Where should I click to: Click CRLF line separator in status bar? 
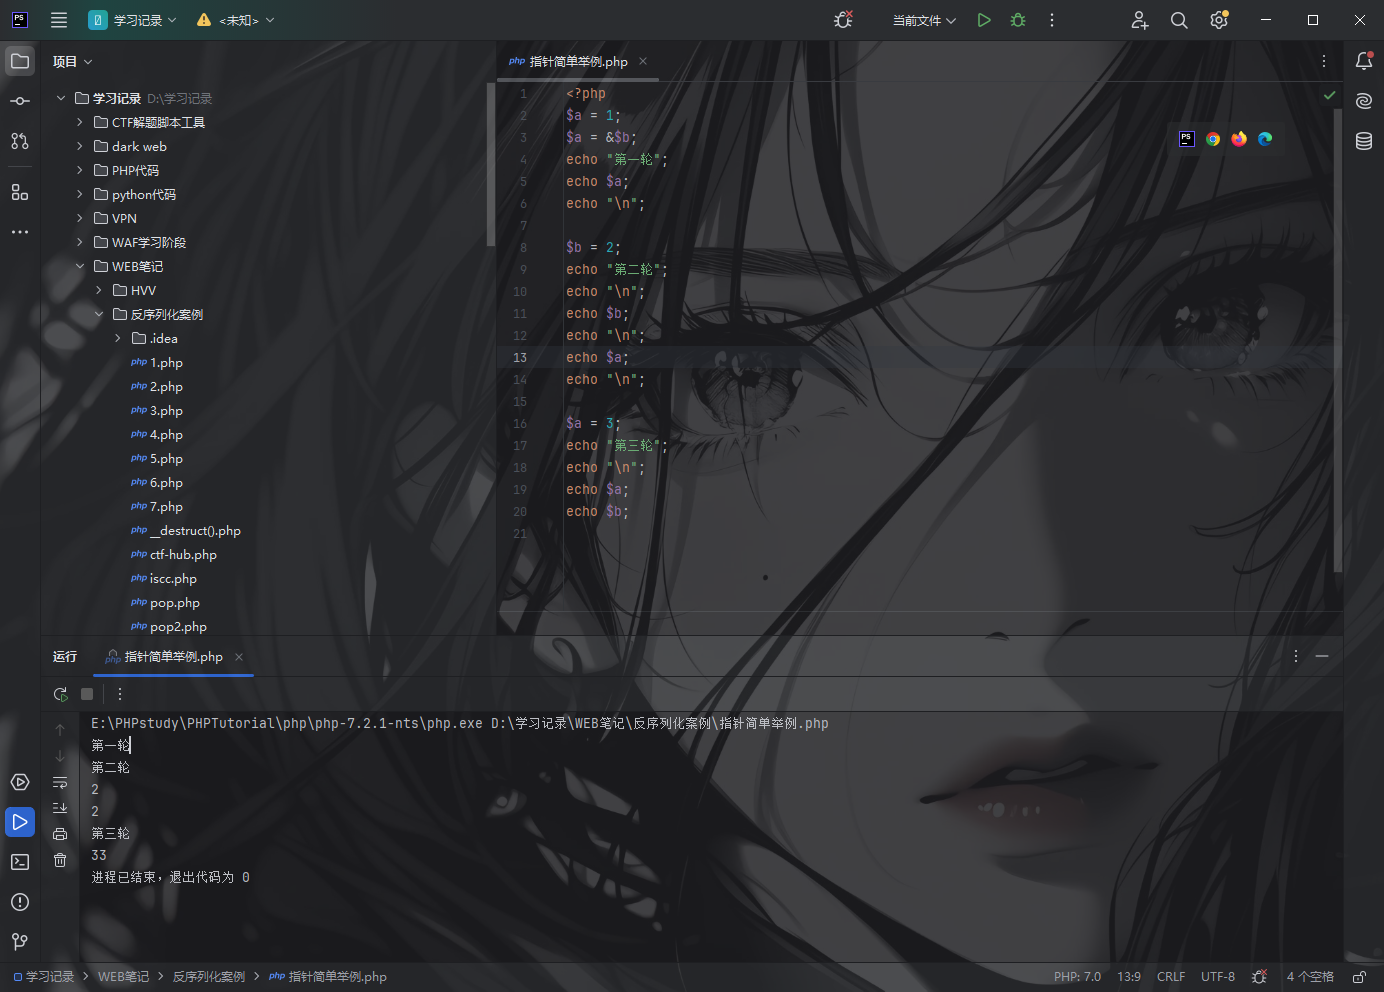[1171, 977]
